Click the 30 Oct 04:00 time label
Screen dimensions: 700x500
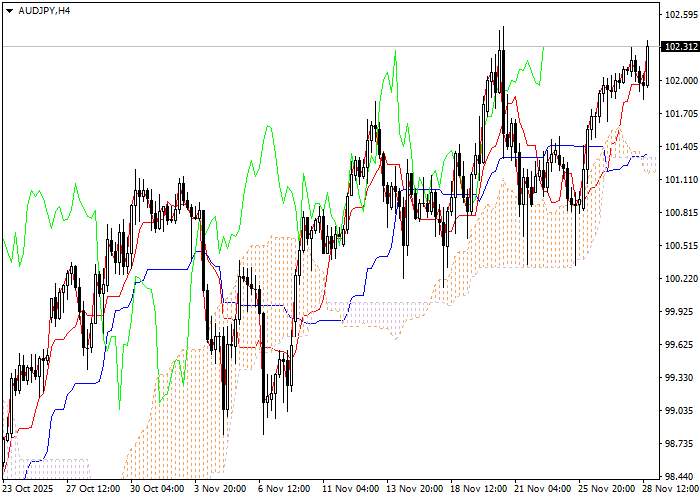(x=157, y=488)
